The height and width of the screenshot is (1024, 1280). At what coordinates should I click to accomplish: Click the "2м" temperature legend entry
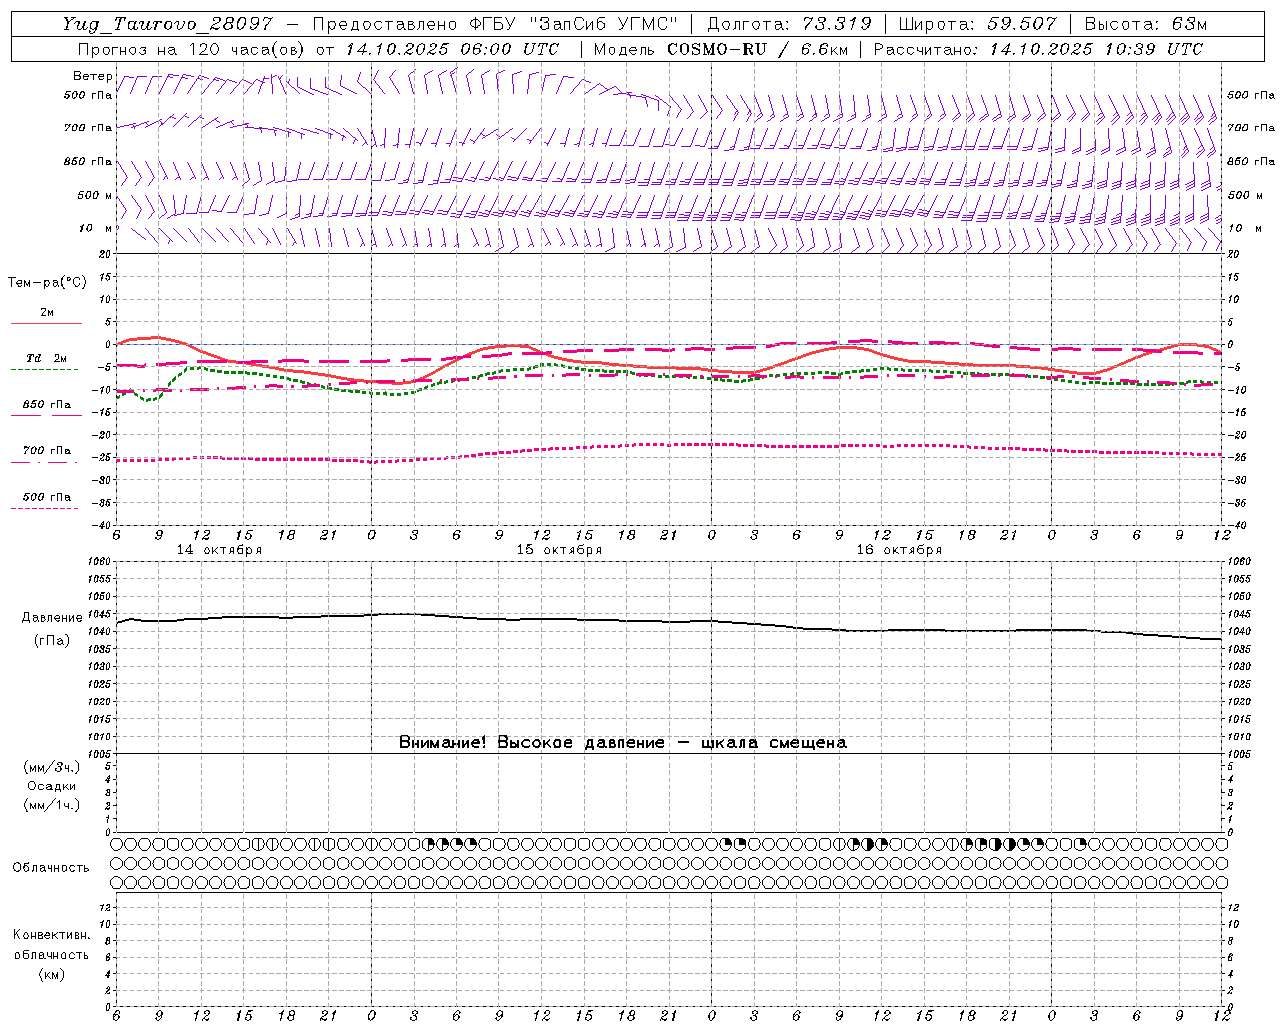click(47, 312)
